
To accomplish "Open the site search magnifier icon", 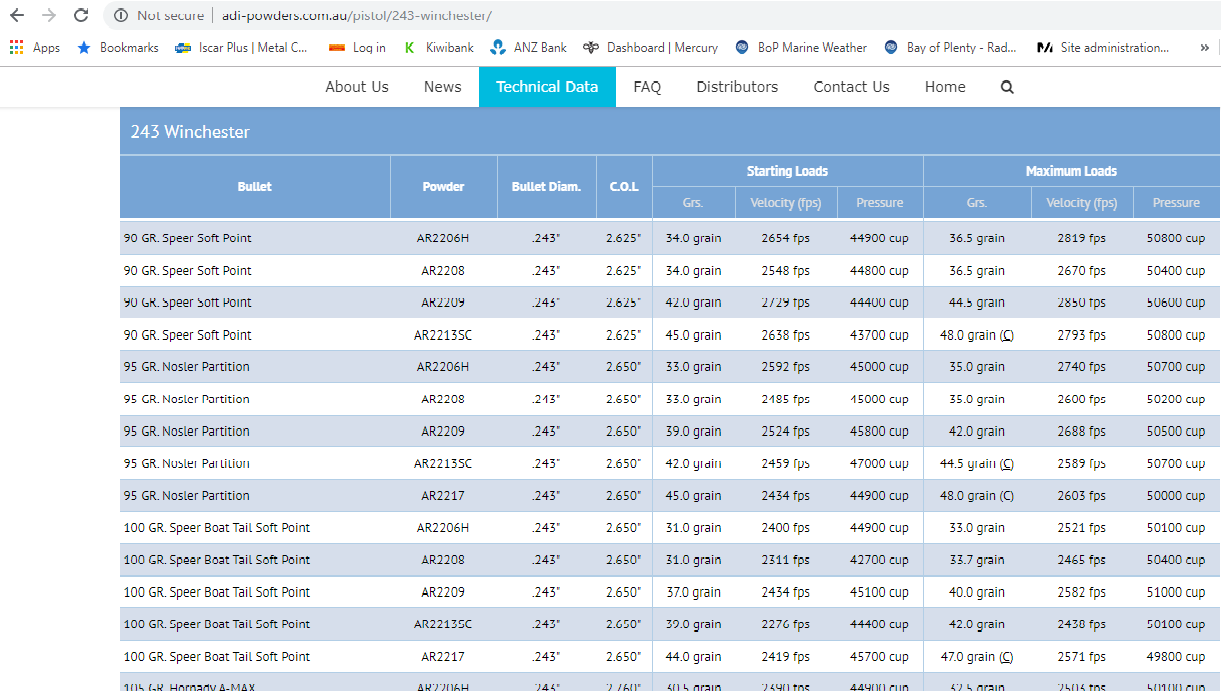I will (x=1007, y=87).
